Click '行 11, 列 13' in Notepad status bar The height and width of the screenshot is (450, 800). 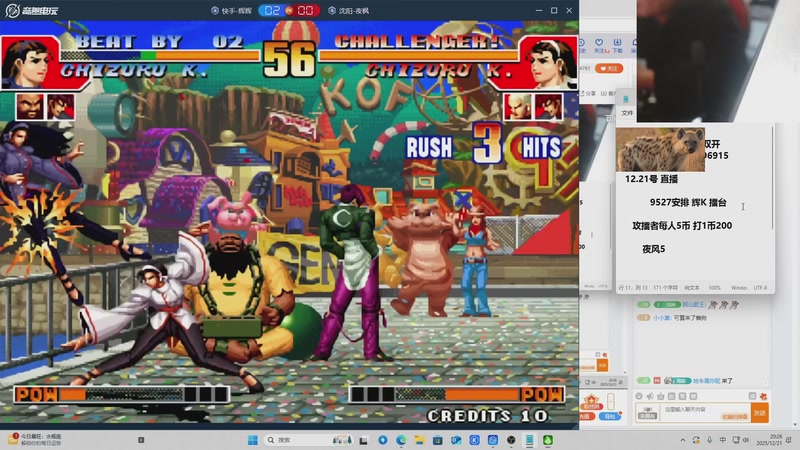tap(633, 288)
